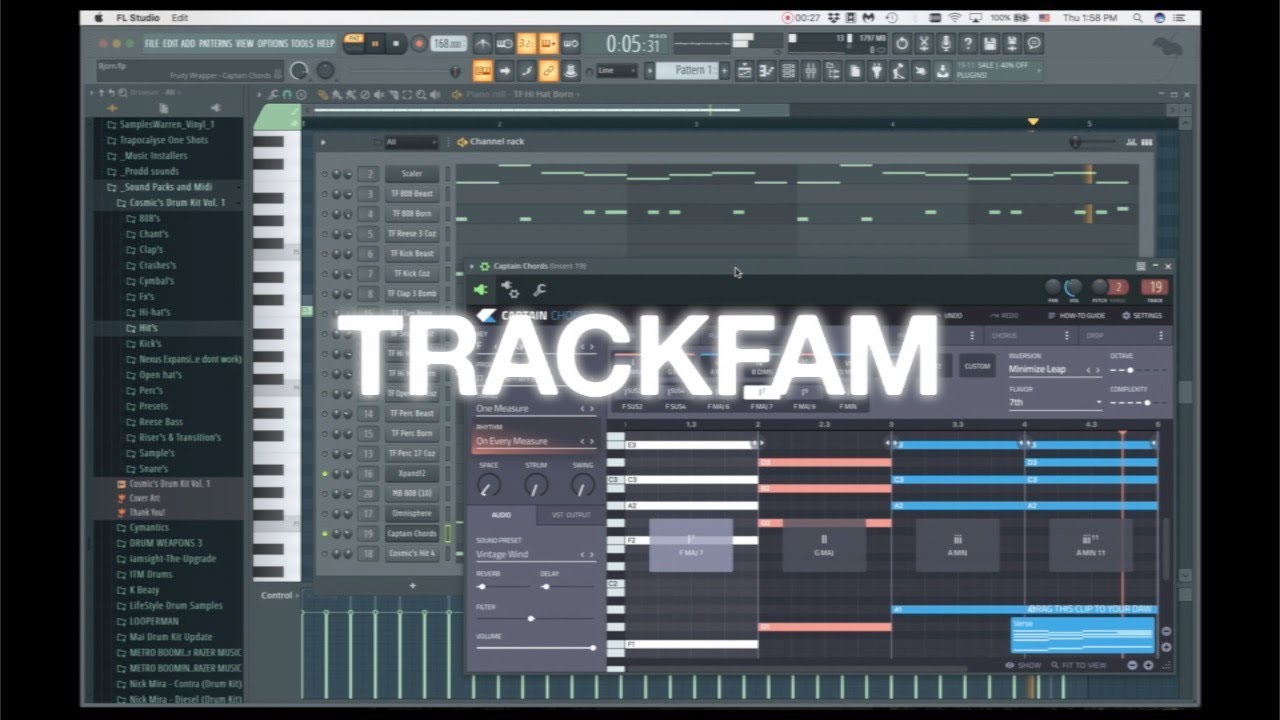Click the Save project icon
The height and width of the screenshot is (720, 1280).
[x=990, y=44]
